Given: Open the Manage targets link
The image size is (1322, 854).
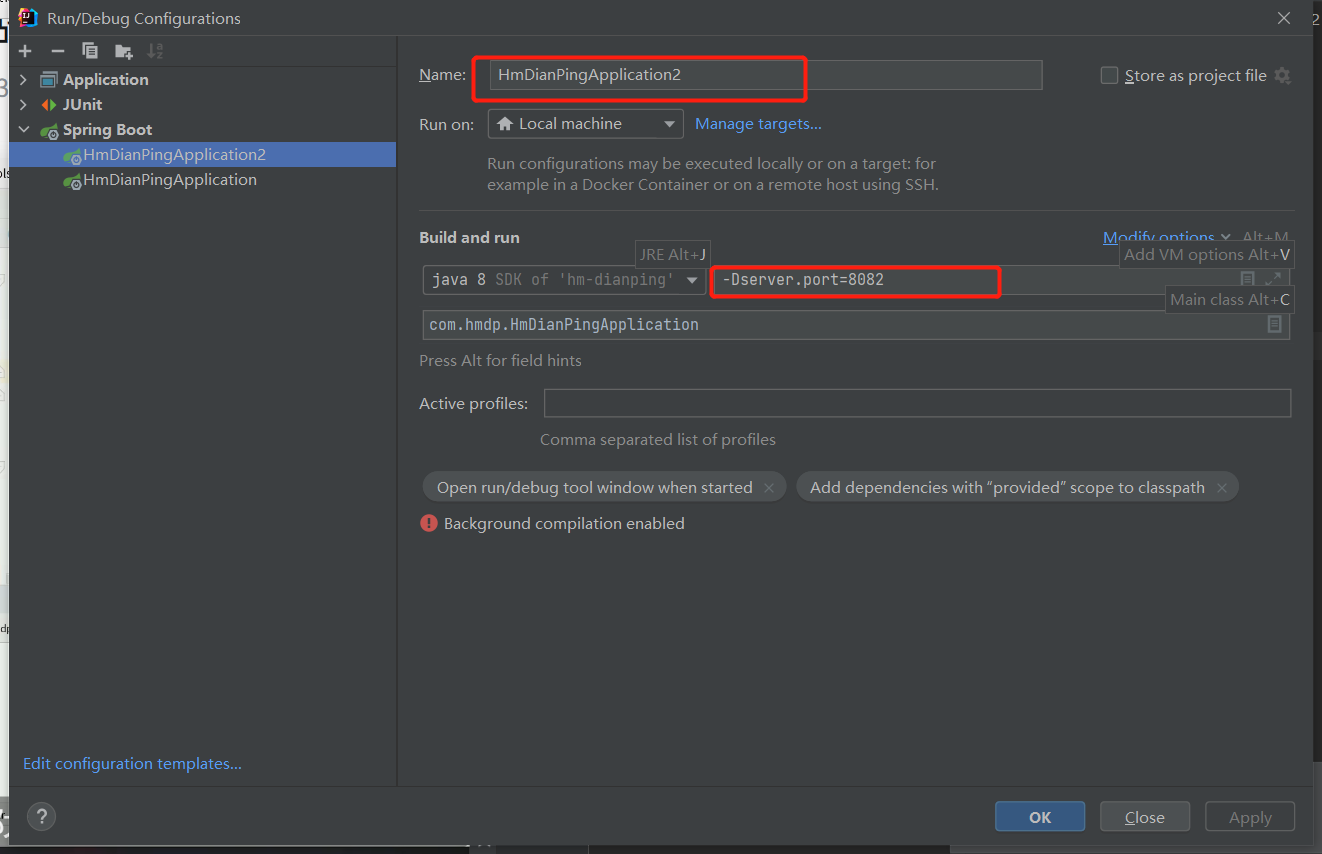Looking at the screenshot, I should coord(758,124).
